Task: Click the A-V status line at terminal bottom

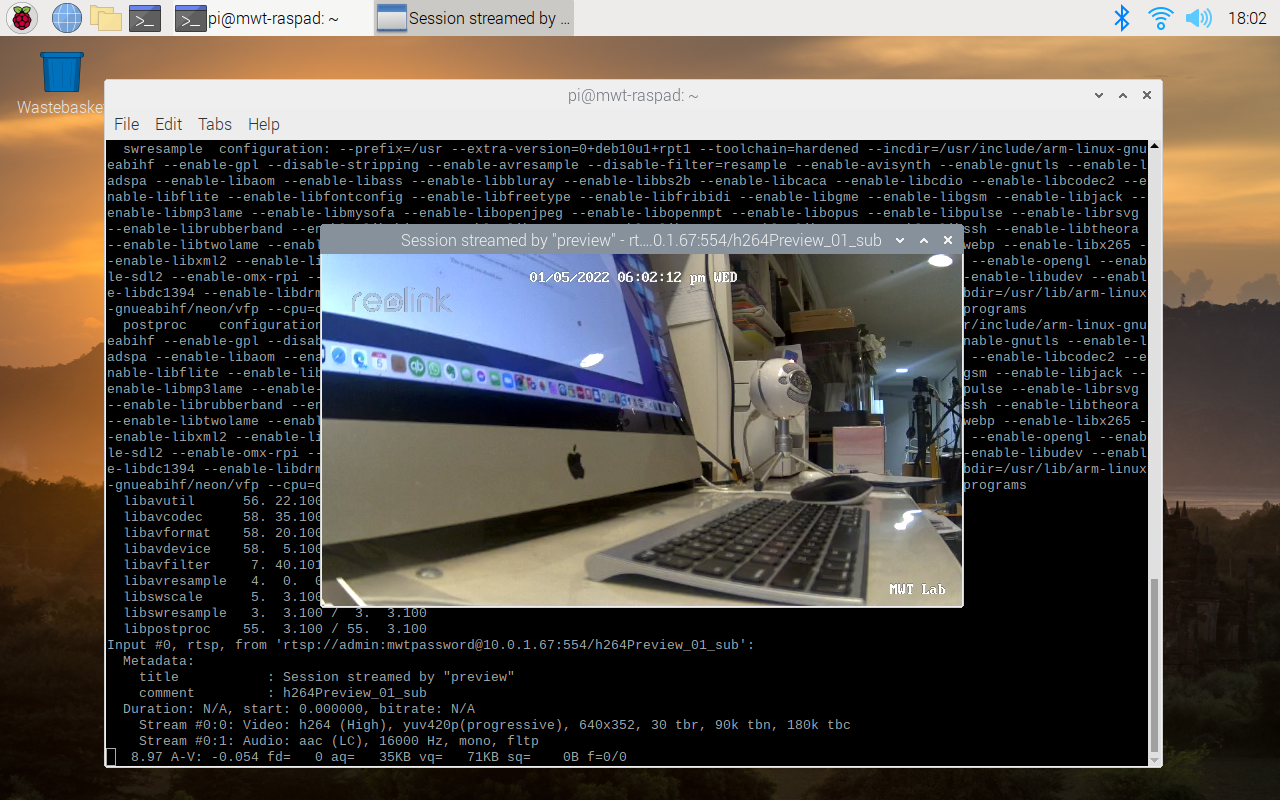Action: [x=367, y=757]
